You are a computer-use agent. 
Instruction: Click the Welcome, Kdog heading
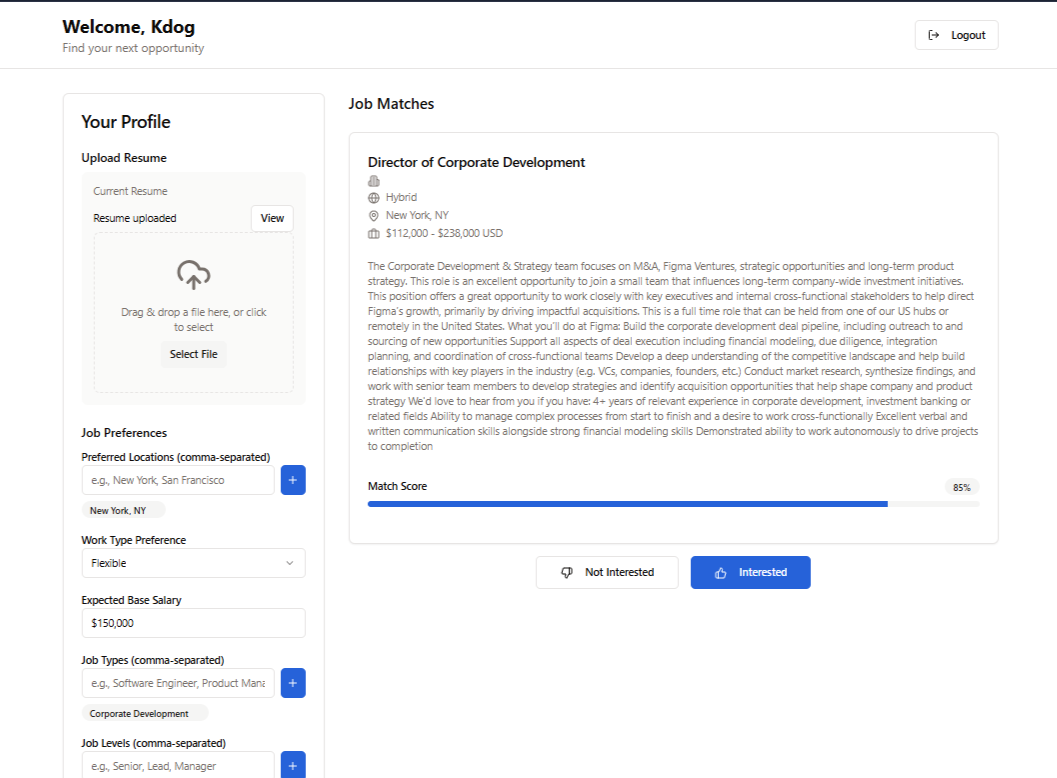tap(129, 27)
